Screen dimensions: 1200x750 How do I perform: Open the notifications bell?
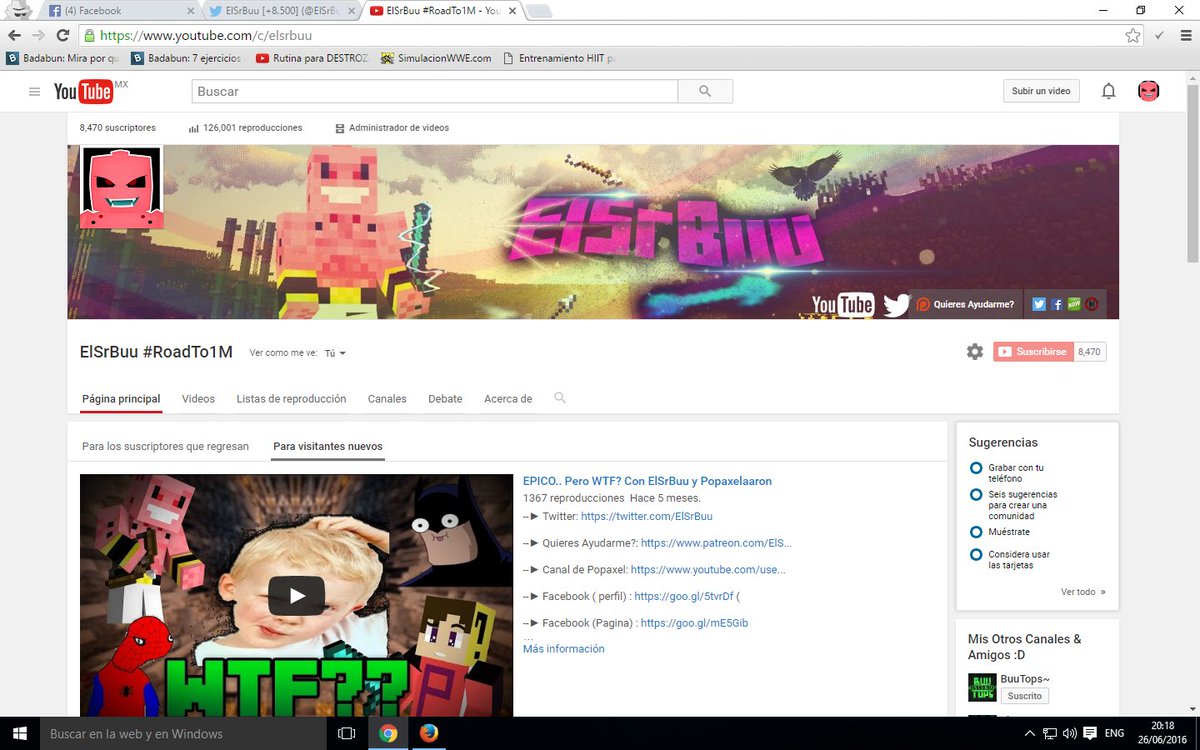(1108, 91)
